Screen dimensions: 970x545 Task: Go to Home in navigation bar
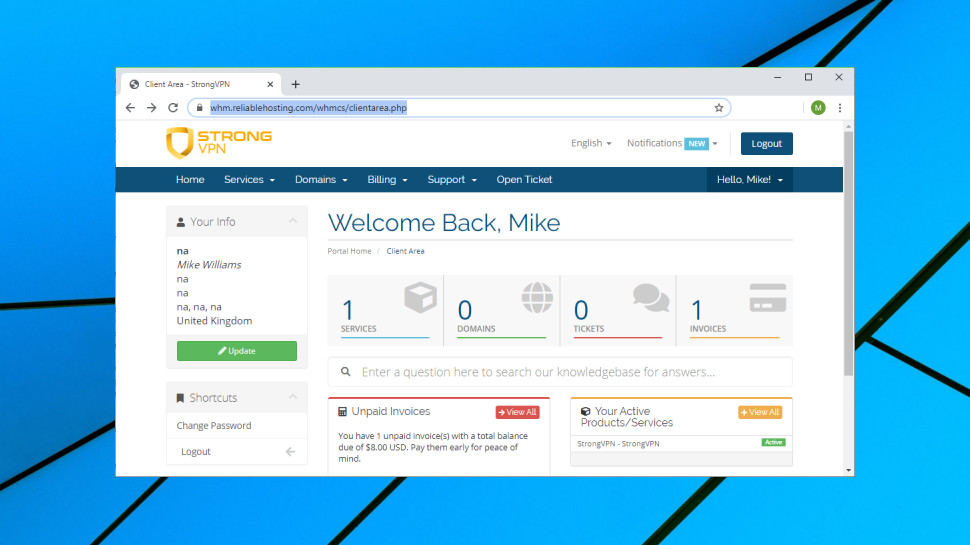(190, 179)
